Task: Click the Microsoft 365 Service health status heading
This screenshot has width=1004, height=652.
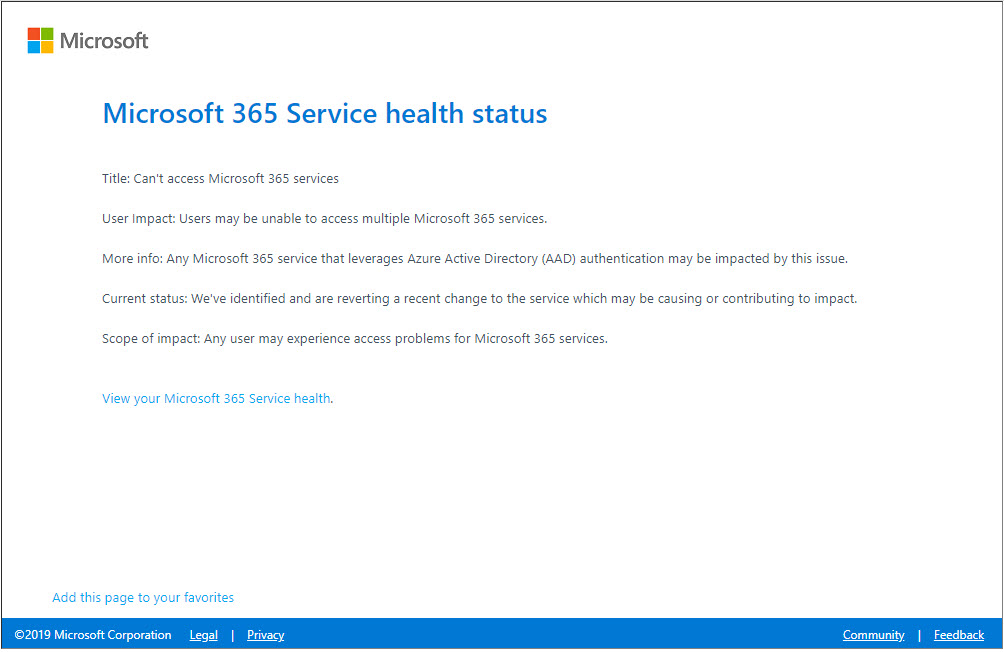Action: pos(325,113)
